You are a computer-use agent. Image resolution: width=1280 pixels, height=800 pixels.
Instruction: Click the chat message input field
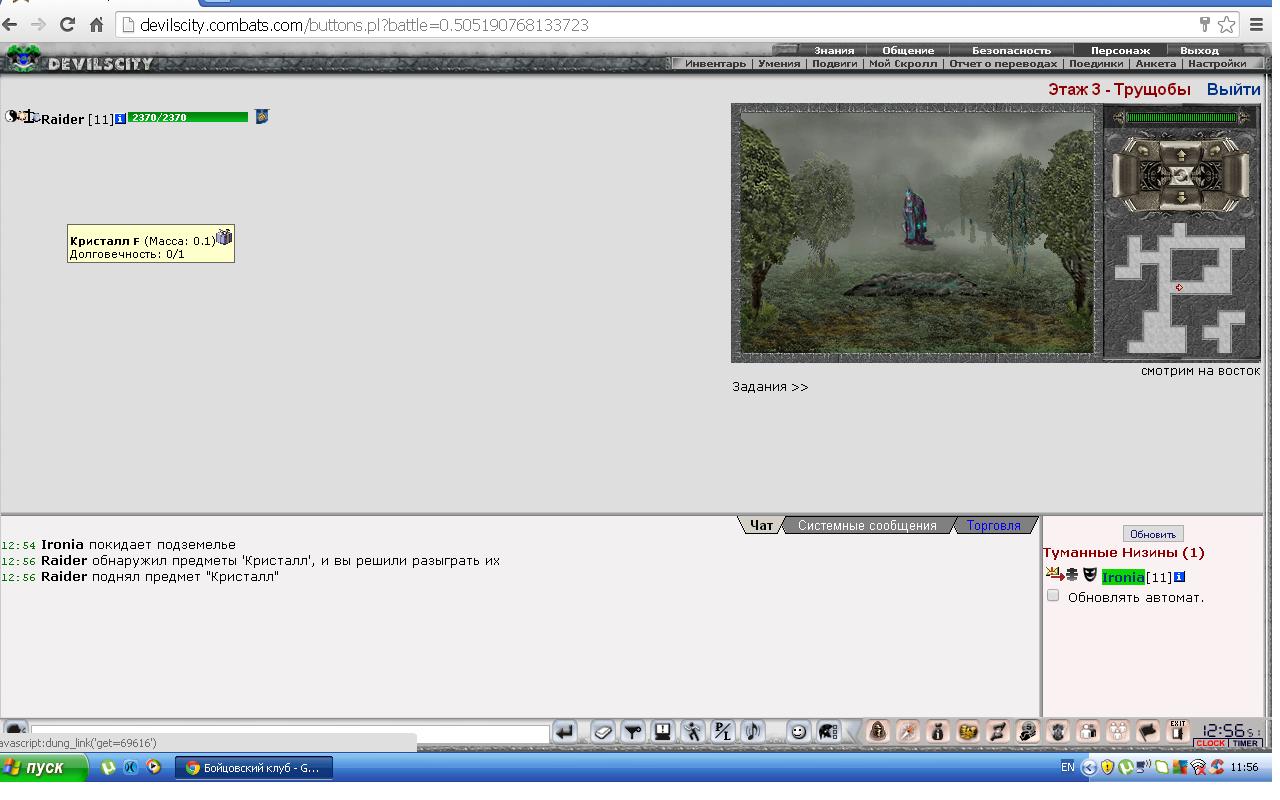point(290,732)
